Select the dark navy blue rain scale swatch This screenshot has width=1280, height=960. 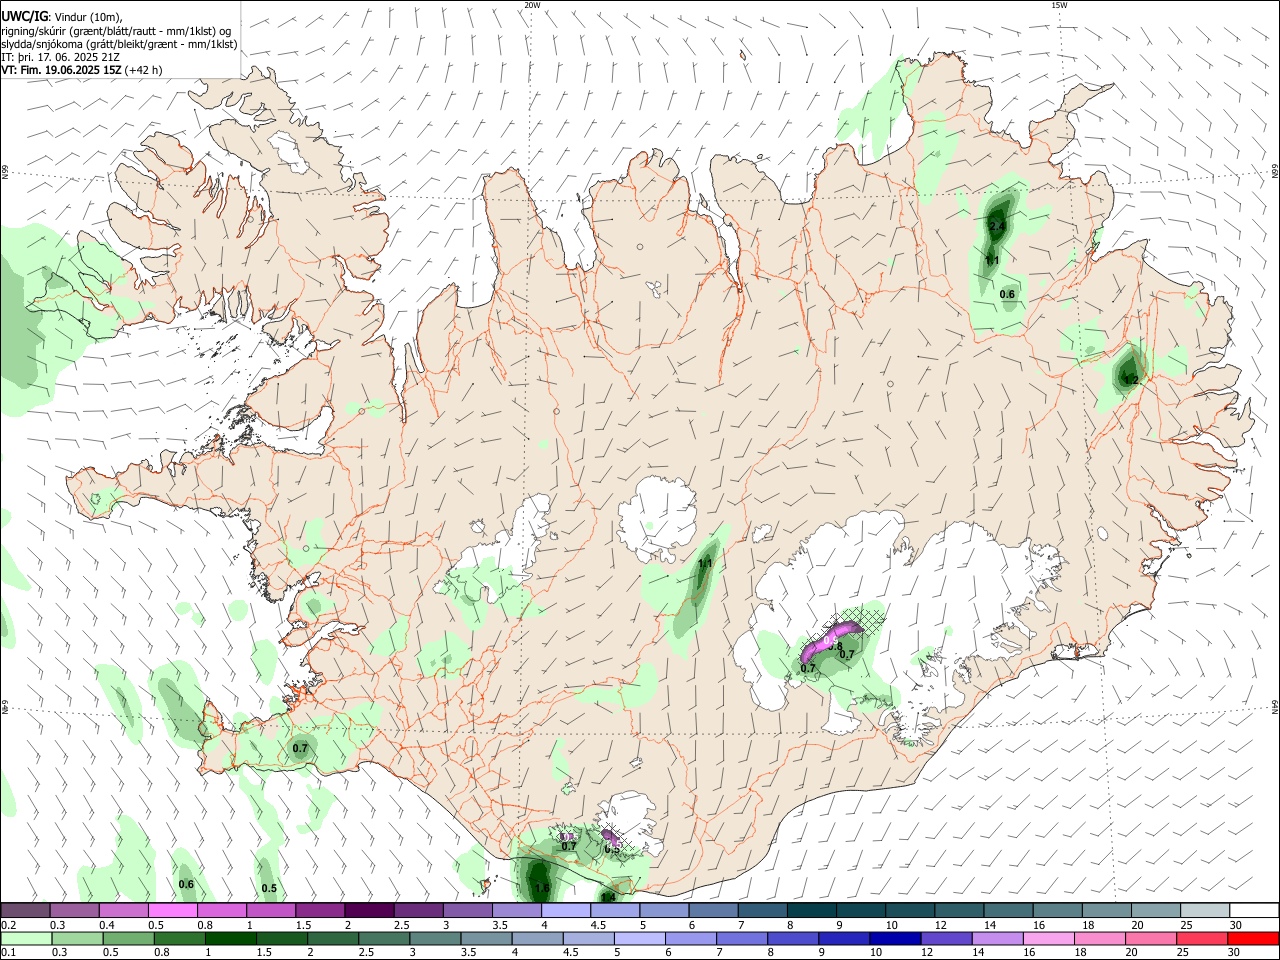[894, 938]
